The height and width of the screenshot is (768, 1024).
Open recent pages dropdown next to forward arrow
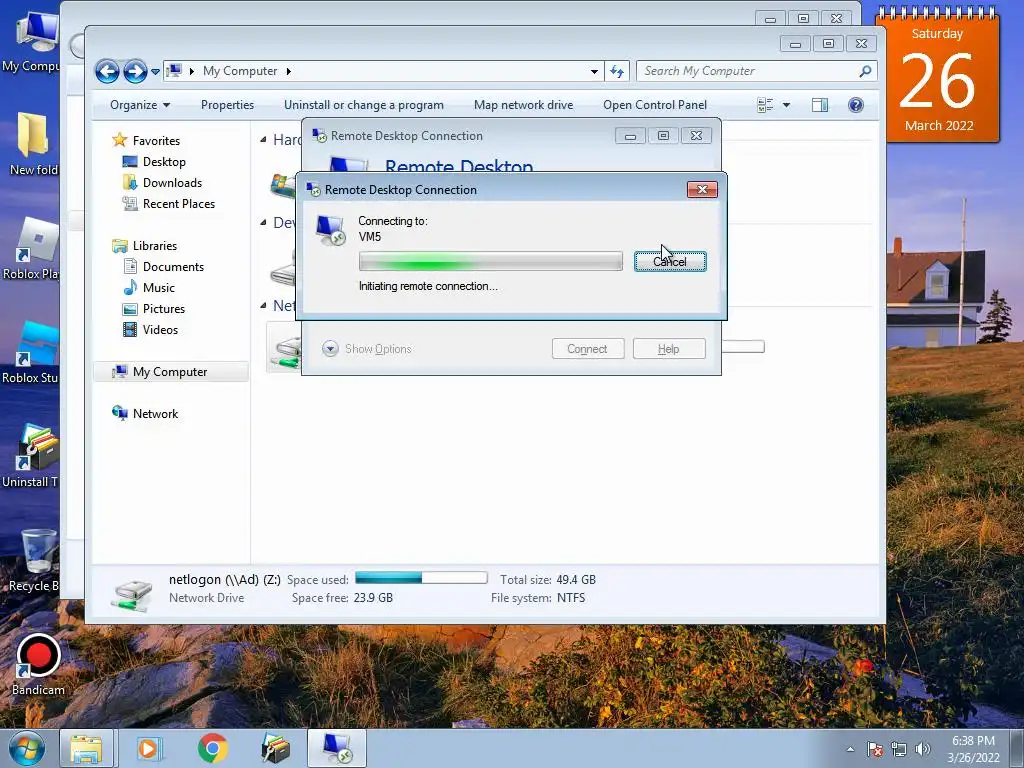[155, 71]
